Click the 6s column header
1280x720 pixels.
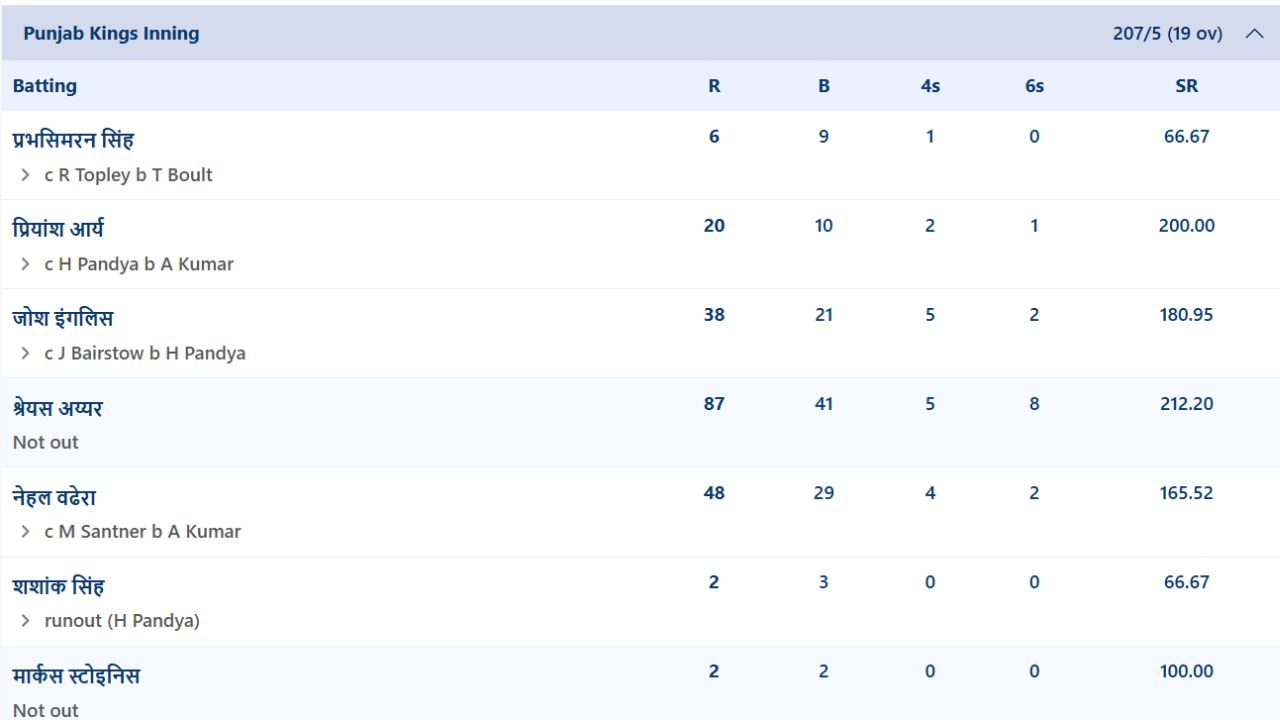click(1034, 86)
